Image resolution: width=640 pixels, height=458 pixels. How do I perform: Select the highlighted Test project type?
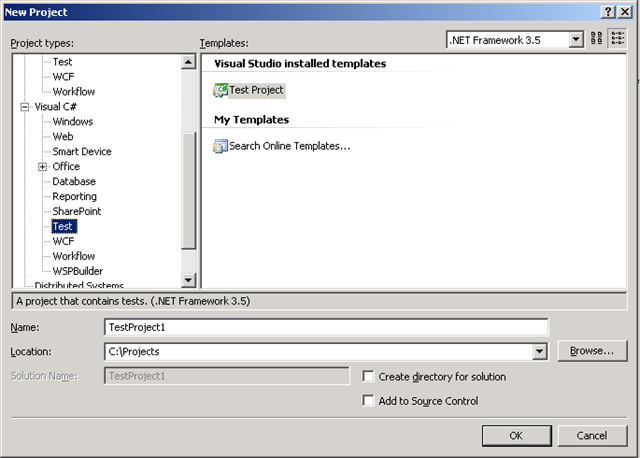[64, 227]
